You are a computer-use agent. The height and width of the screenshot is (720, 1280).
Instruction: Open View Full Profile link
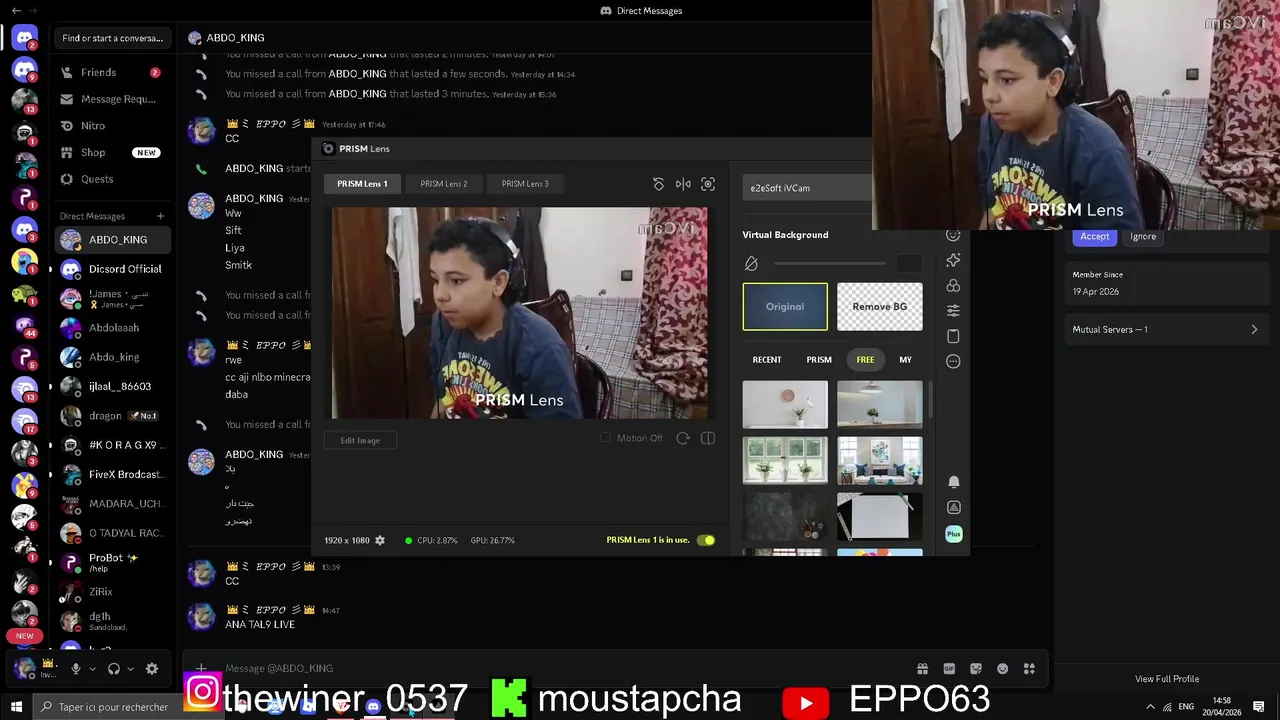[x=1167, y=679]
